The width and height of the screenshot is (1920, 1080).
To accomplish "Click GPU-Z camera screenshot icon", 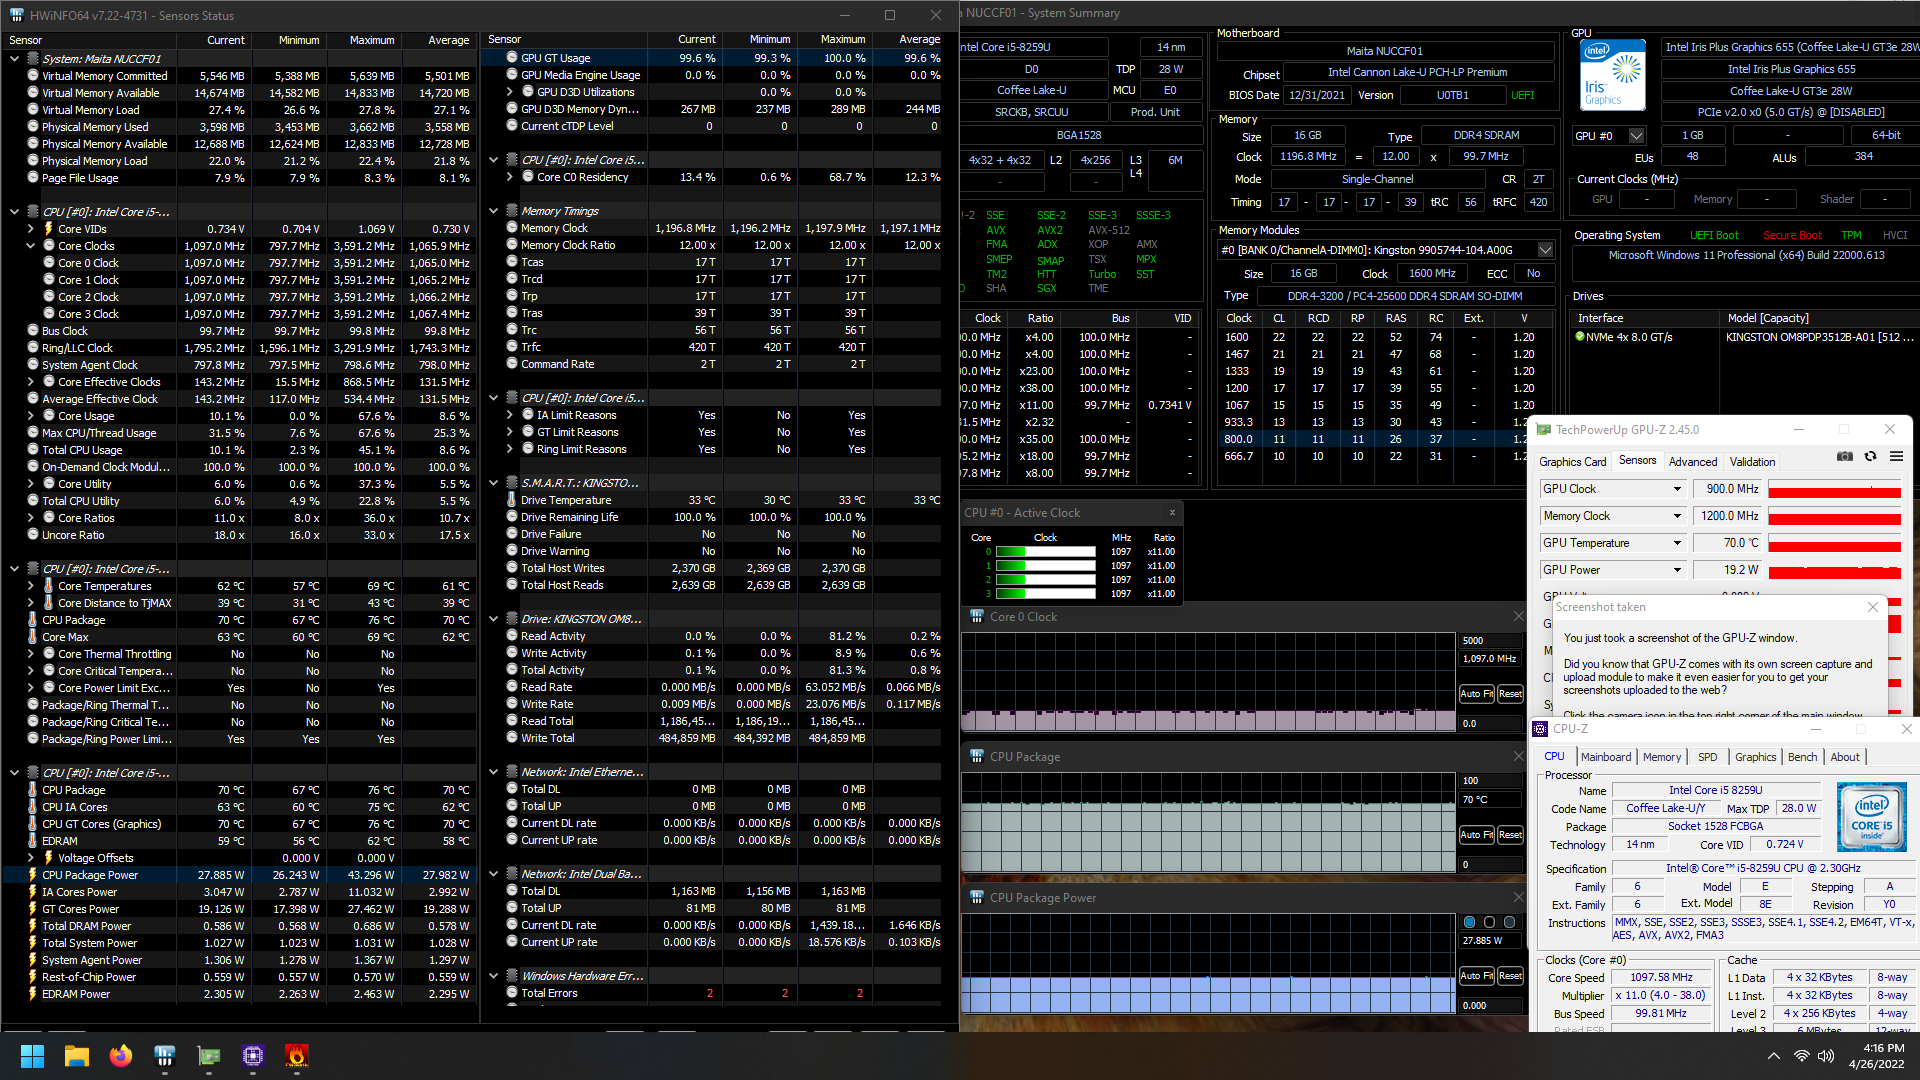I will [1845, 456].
